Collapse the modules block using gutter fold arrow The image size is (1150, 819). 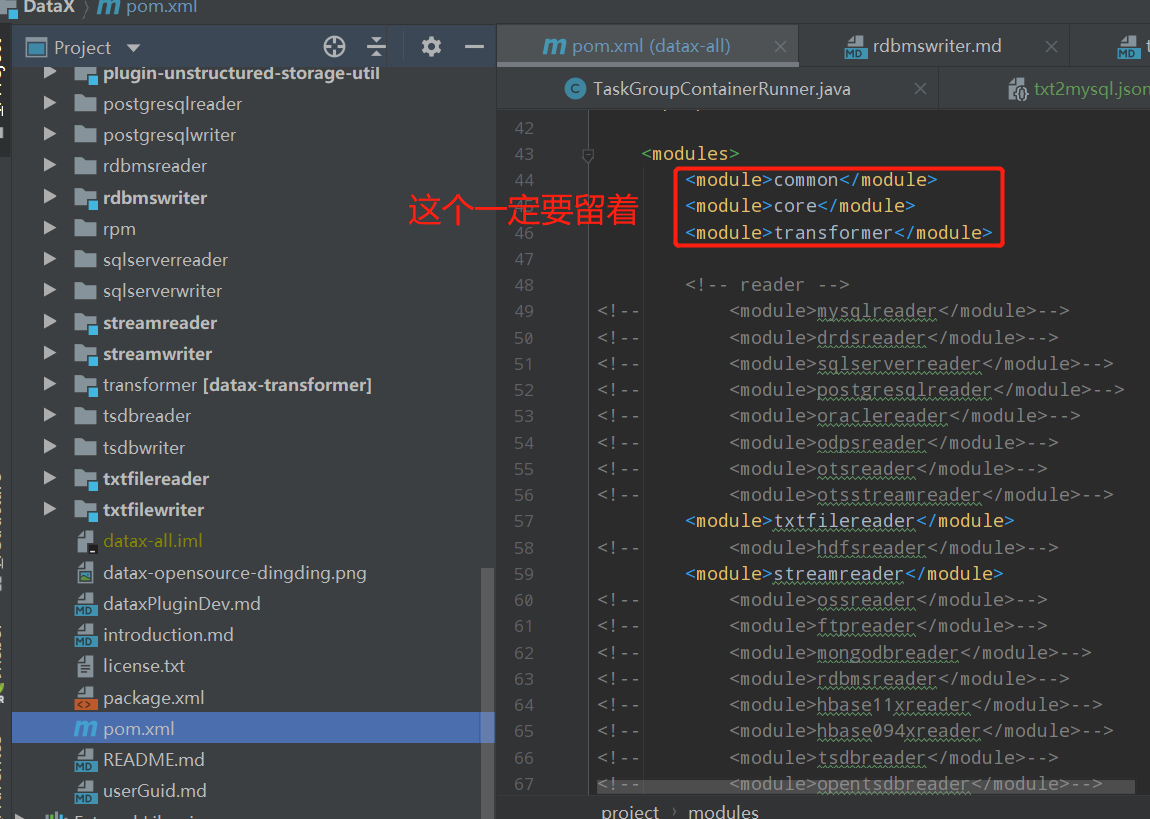coord(587,153)
